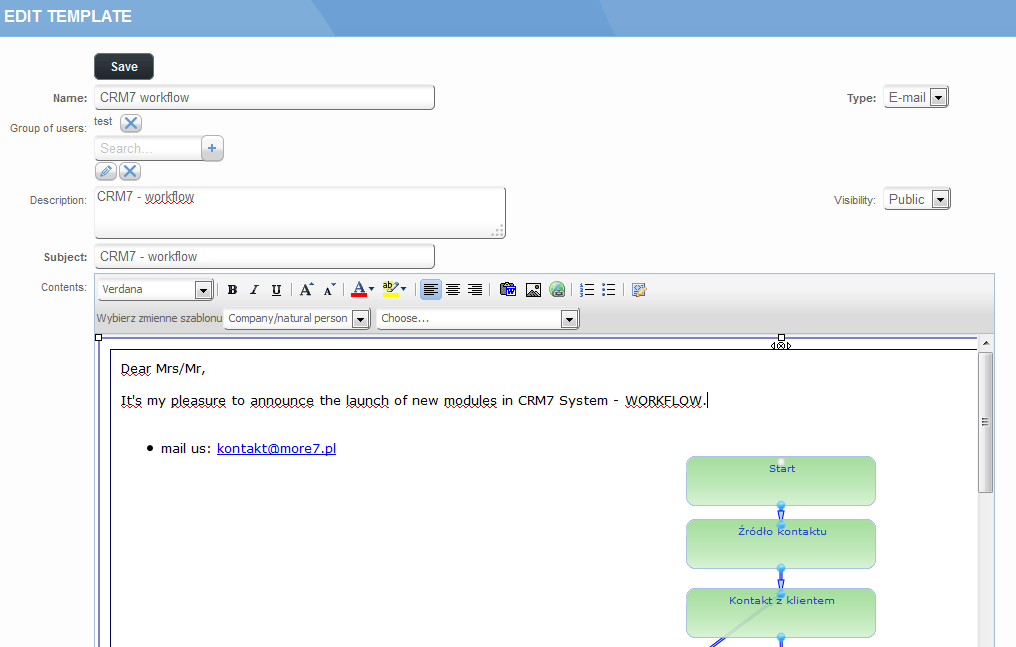Open the highlight color dropdown arrow
This screenshot has height=647, width=1016.
[x=403, y=289]
